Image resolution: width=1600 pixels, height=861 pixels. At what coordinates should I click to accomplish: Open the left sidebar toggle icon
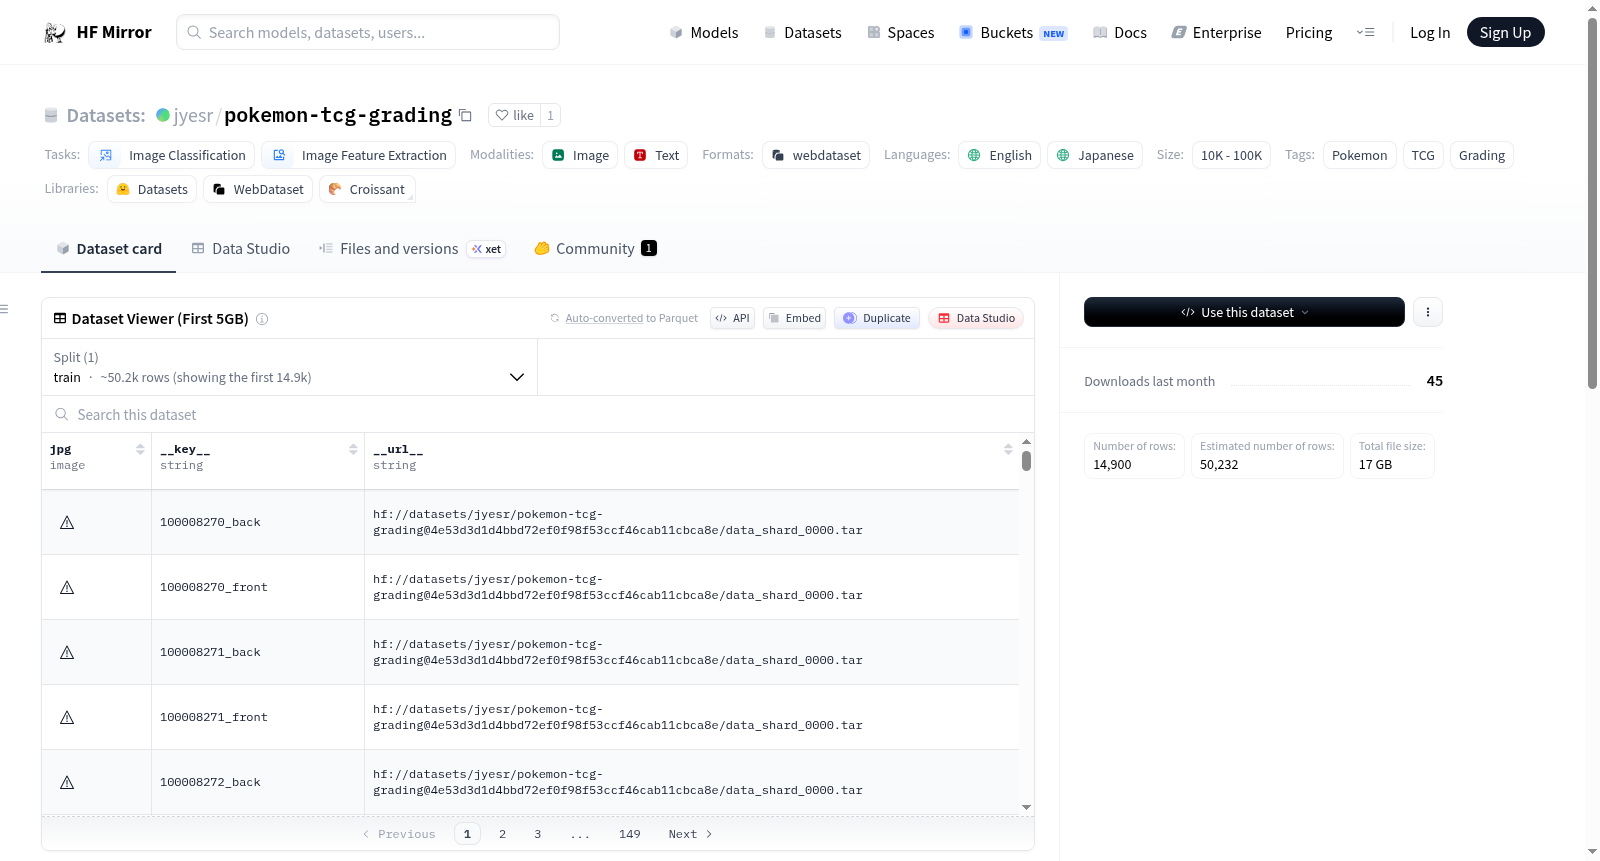coord(5,309)
